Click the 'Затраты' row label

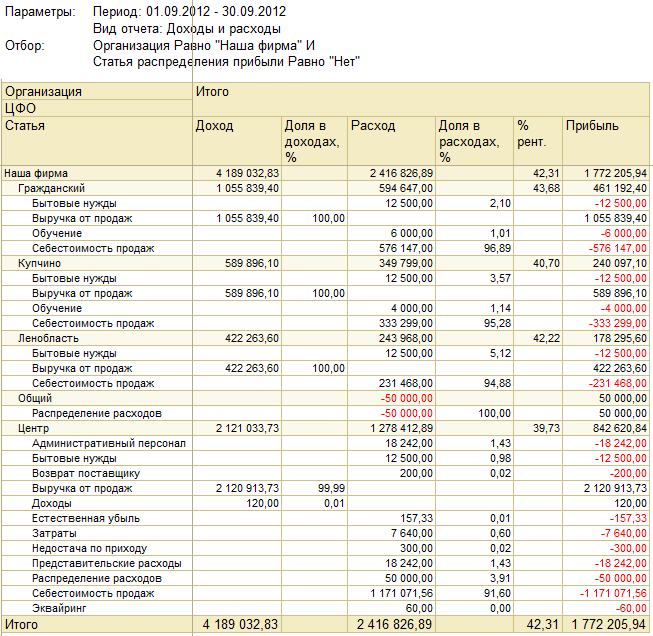[x=54, y=533]
